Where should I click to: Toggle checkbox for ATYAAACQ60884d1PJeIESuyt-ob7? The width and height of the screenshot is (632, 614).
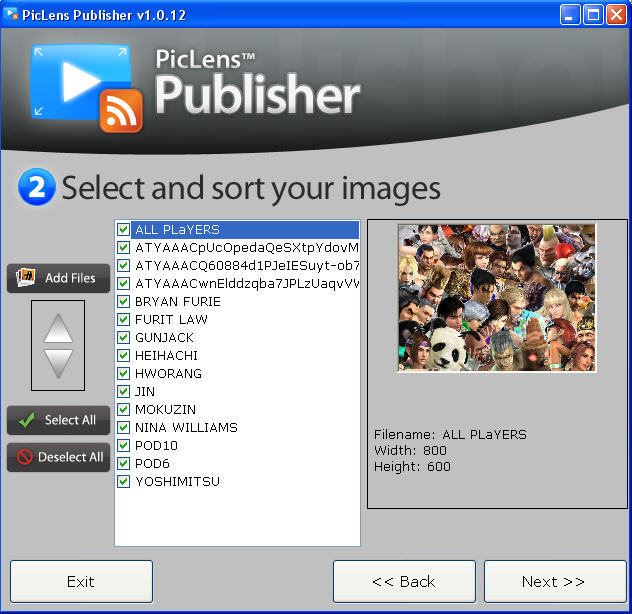pyautogui.click(x=123, y=265)
